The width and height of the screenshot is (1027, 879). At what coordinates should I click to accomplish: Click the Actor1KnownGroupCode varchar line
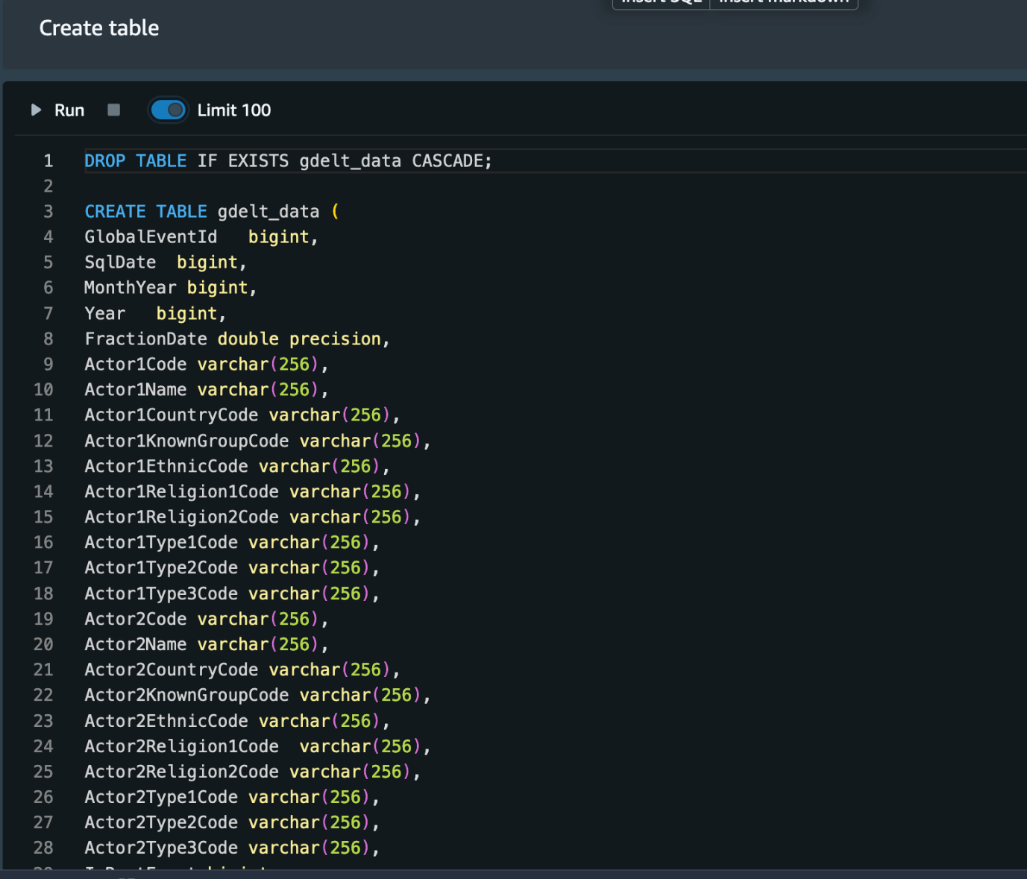pyautogui.click(x=257, y=441)
